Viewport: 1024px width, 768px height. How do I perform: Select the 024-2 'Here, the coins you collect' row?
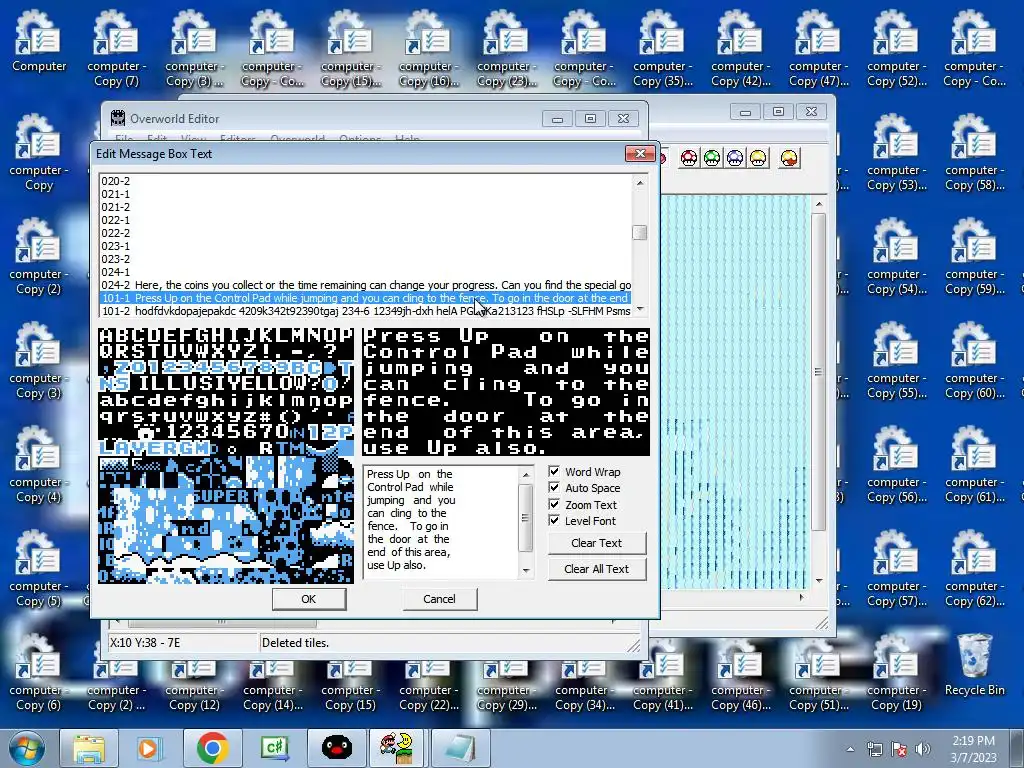coord(366,285)
